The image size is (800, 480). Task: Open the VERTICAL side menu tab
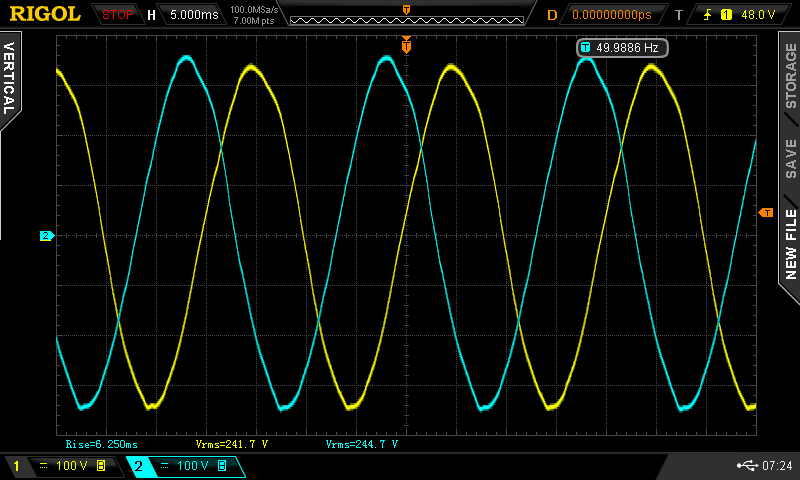coord(9,80)
